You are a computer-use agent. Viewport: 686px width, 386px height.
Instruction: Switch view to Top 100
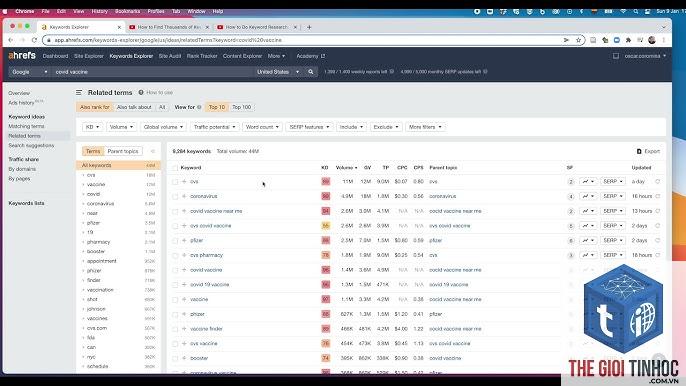click(x=242, y=107)
